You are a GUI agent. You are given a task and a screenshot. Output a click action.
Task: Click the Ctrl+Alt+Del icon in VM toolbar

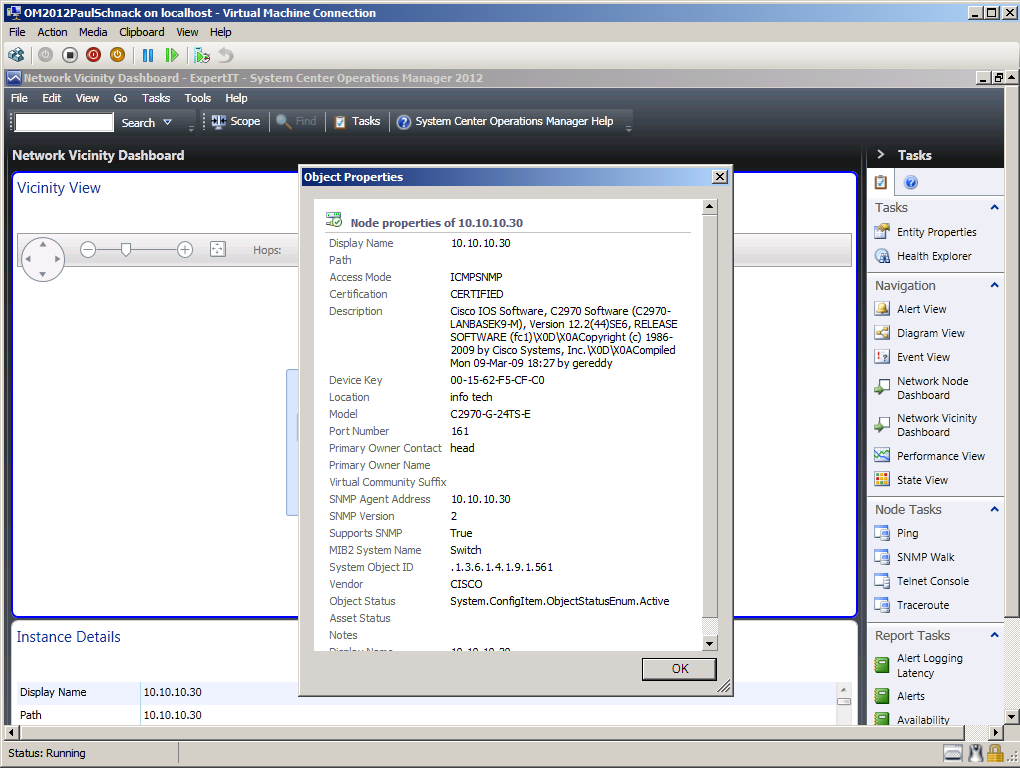(x=16, y=55)
